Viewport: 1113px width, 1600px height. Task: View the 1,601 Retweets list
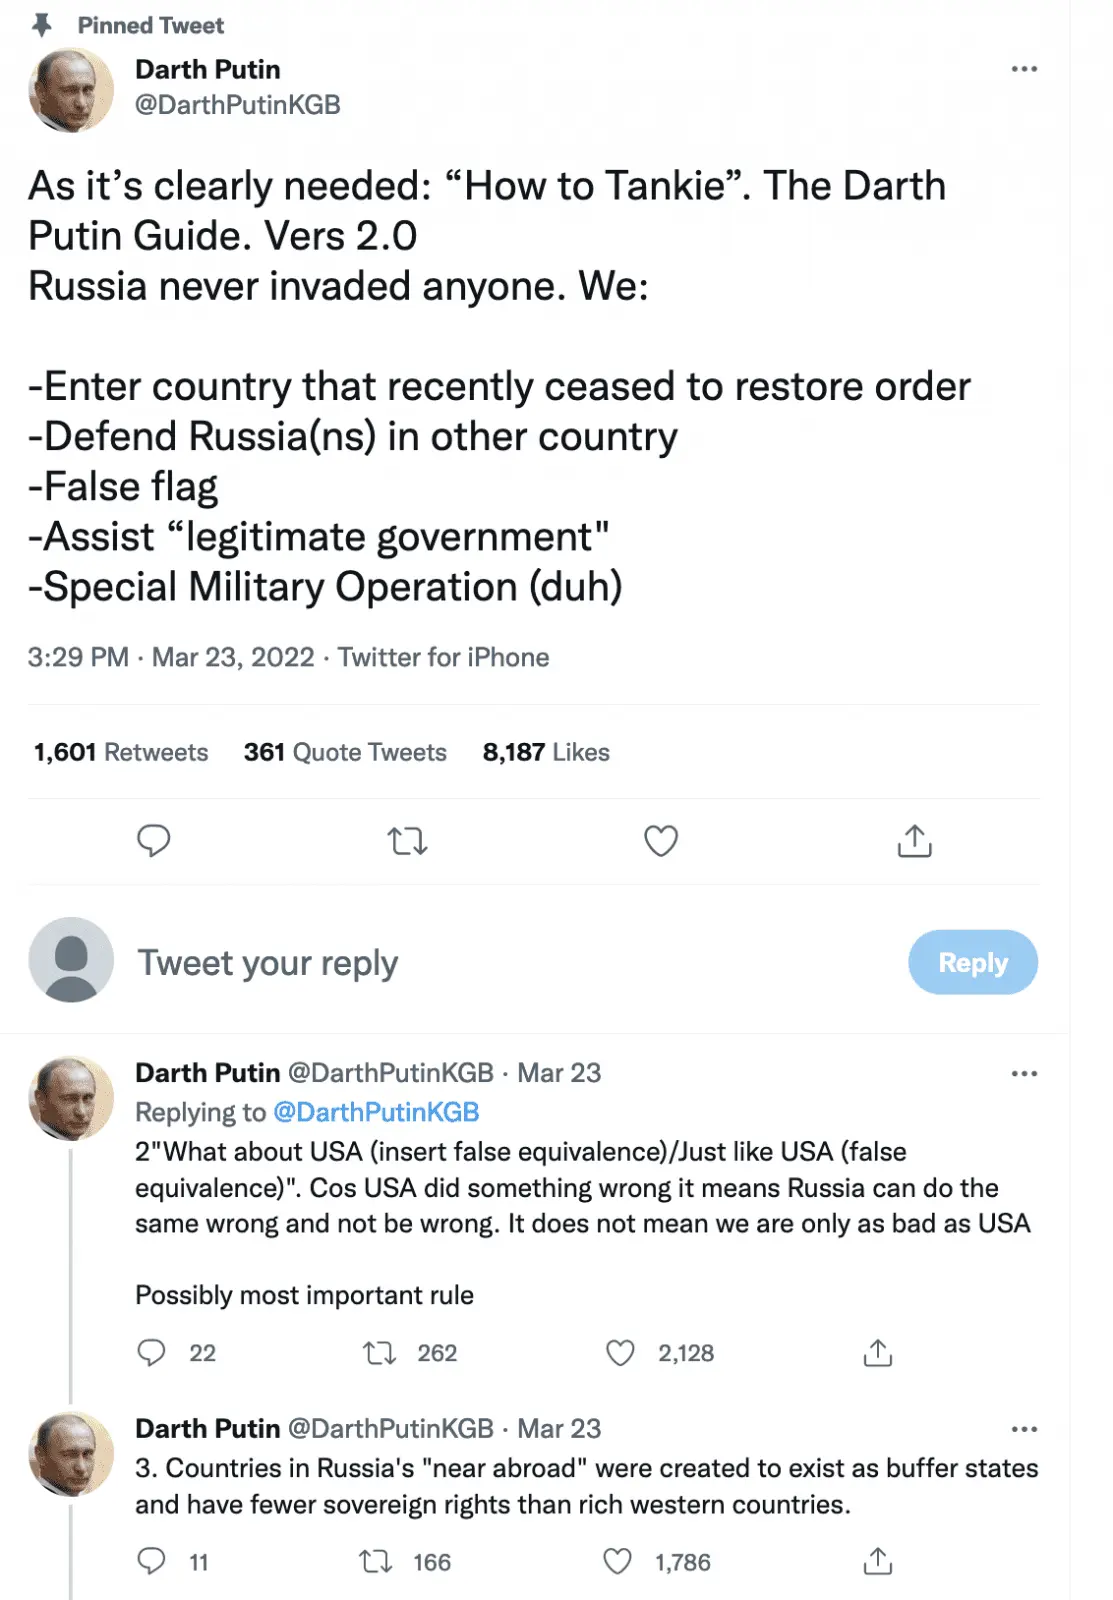coord(121,752)
